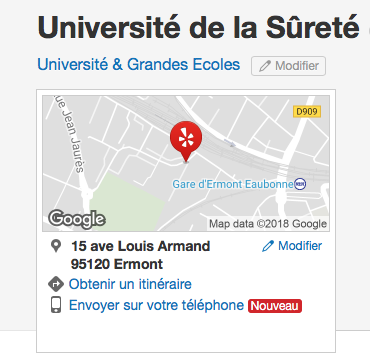Image resolution: width=370 pixels, height=360 pixels.
Task: Click the D909 road badge
Action: (x=307, y=112)
